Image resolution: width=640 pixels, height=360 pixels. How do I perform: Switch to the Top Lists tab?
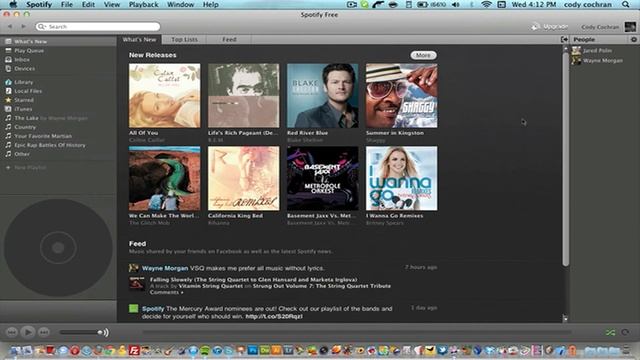(x=184, y=40)
